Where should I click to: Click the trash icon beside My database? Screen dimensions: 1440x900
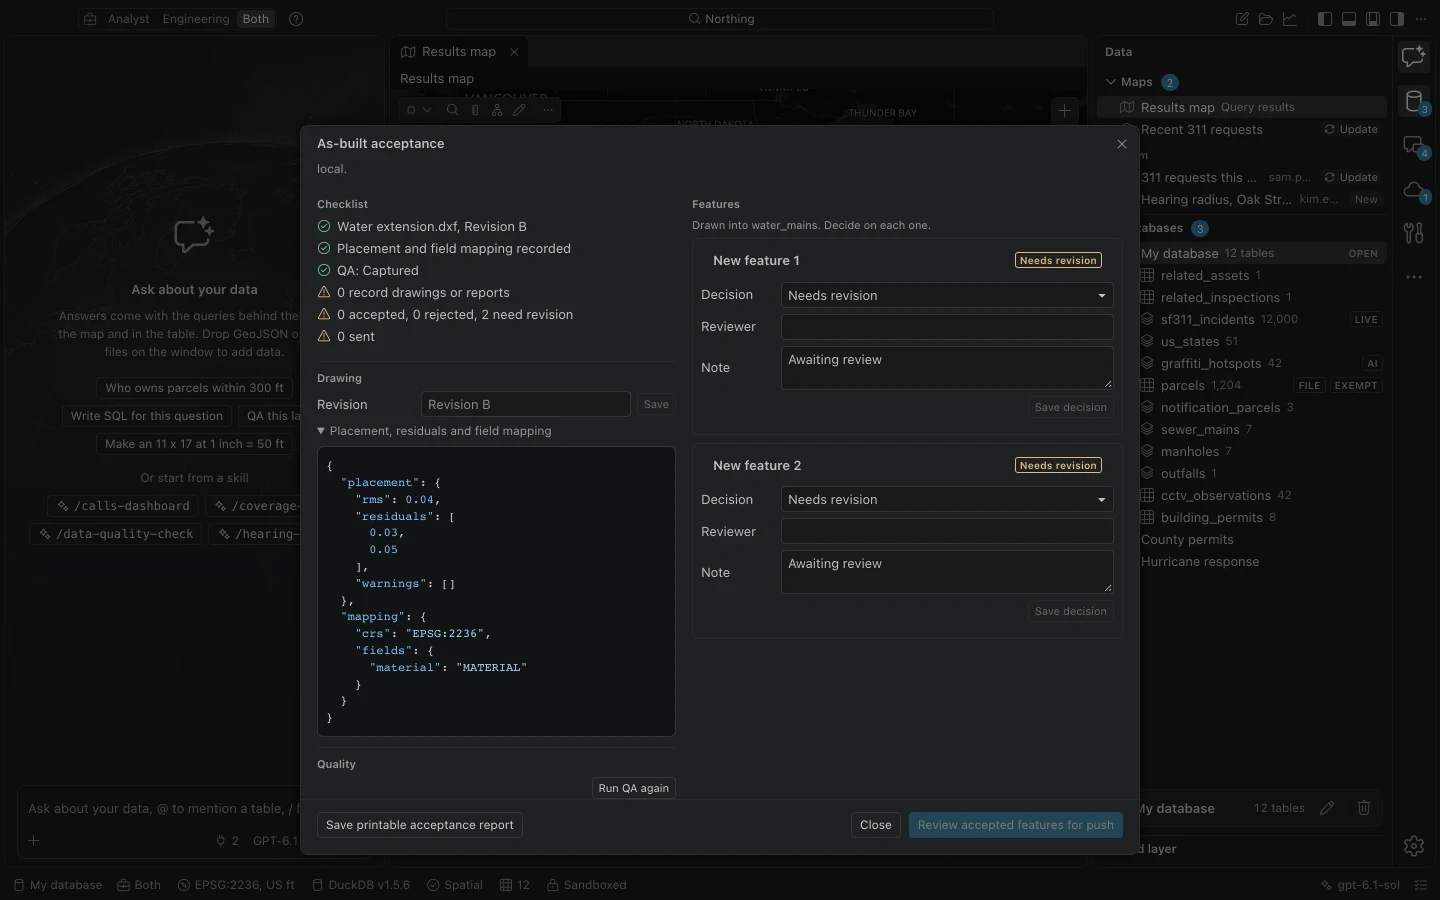tap(1364, 808)
